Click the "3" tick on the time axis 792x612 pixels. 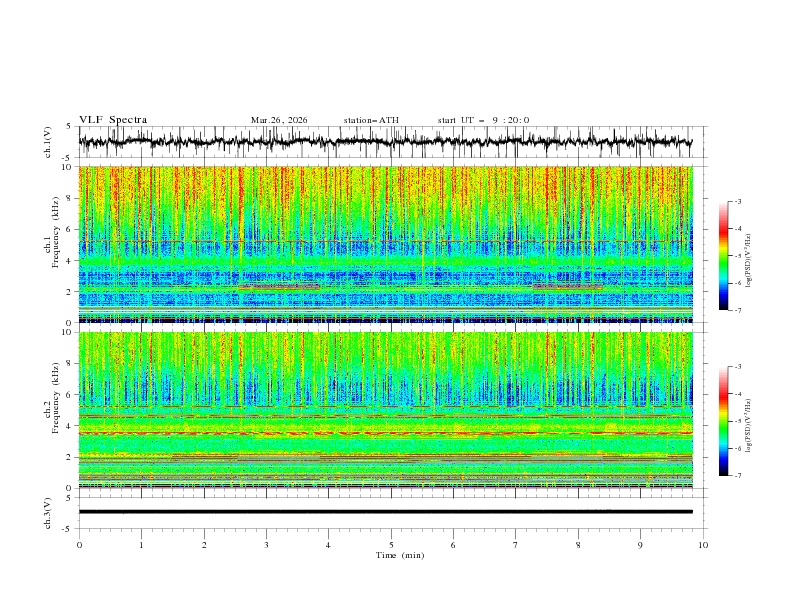tap(266, 545)
